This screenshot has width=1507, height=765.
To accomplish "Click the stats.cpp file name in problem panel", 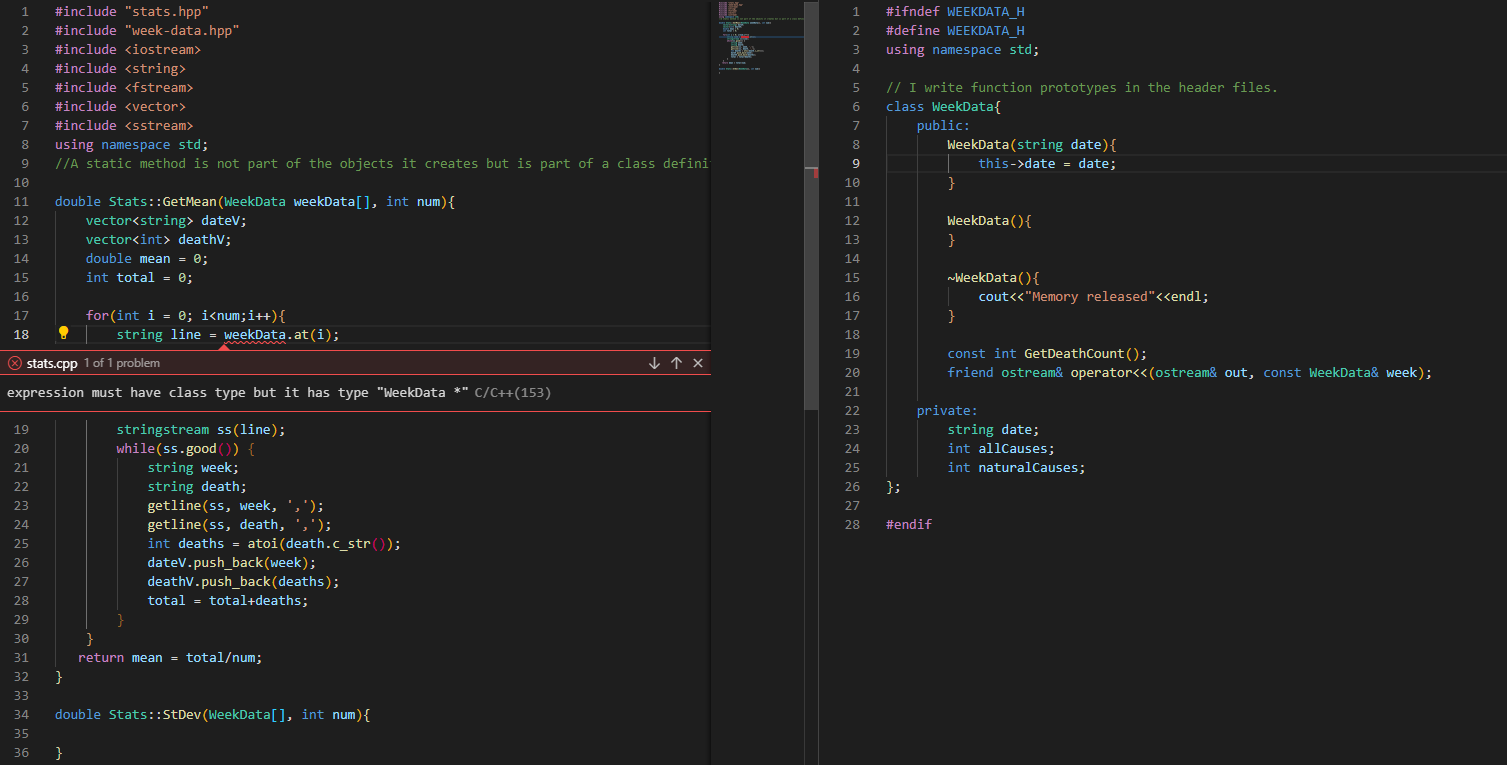I will 52,363.
